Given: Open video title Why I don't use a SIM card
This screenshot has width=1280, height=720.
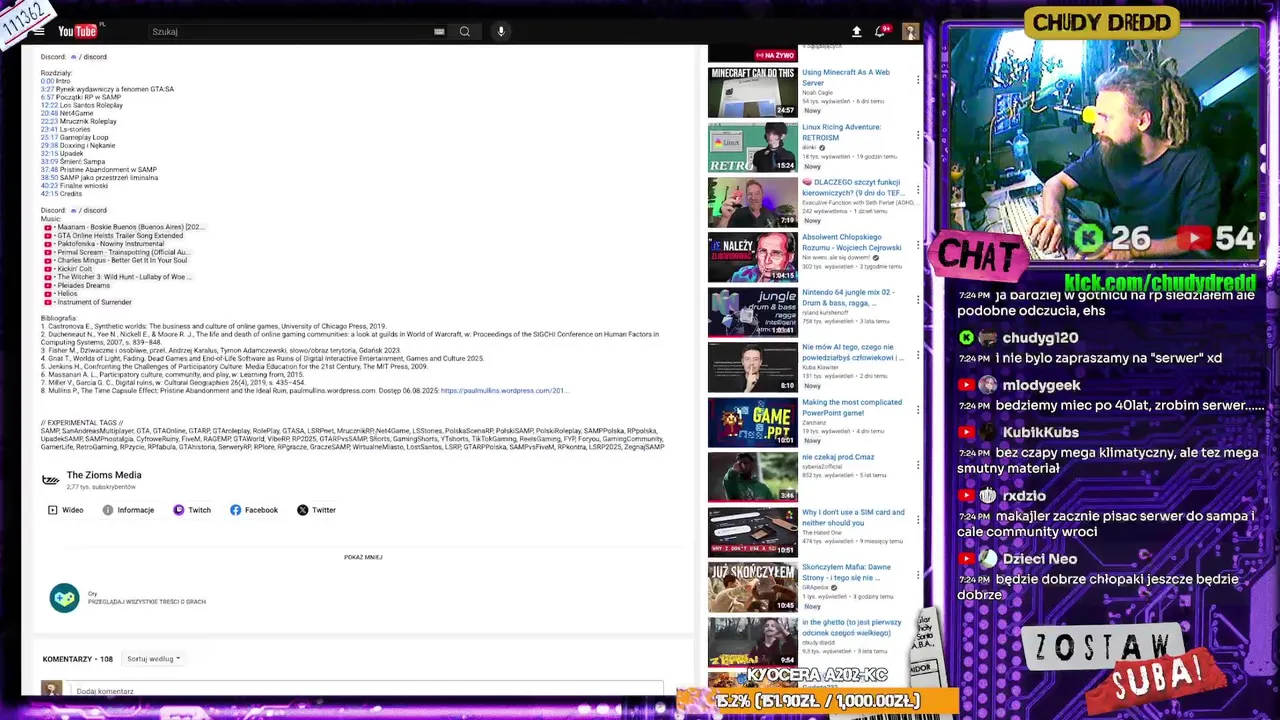Looking at the screenshot, I should [853, 517].
